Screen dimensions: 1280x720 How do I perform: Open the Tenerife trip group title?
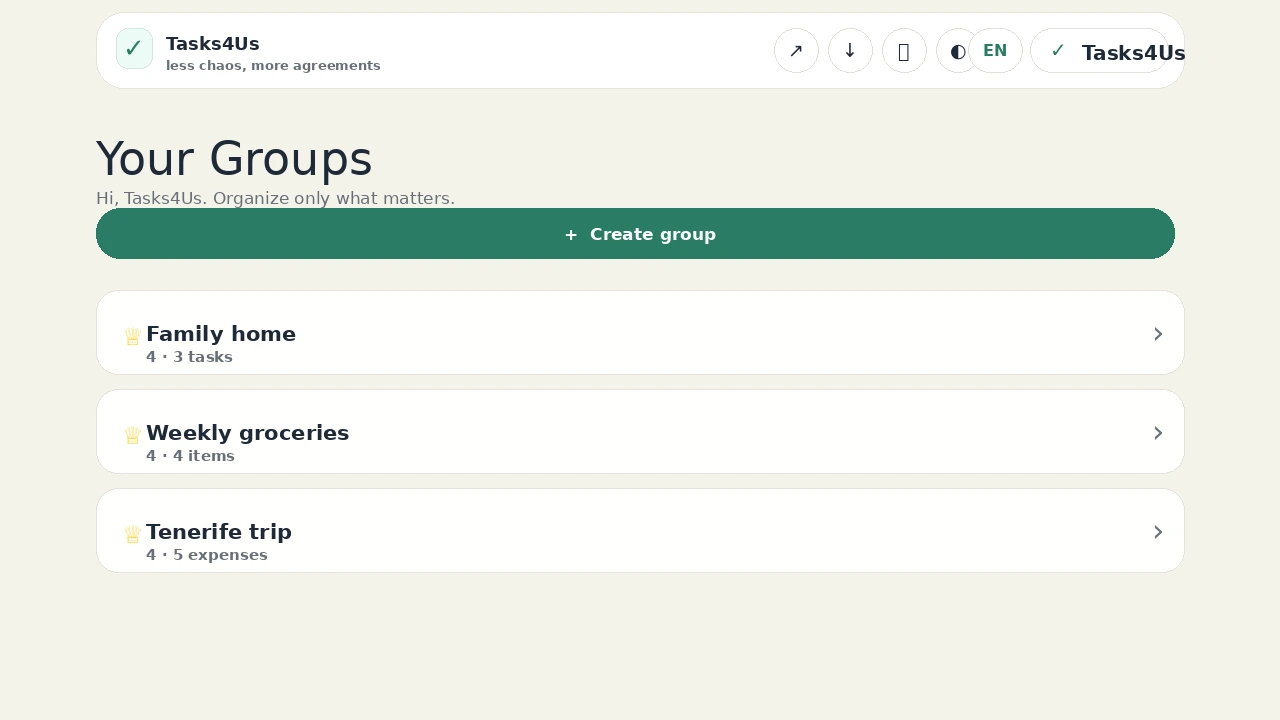point(219,532)
